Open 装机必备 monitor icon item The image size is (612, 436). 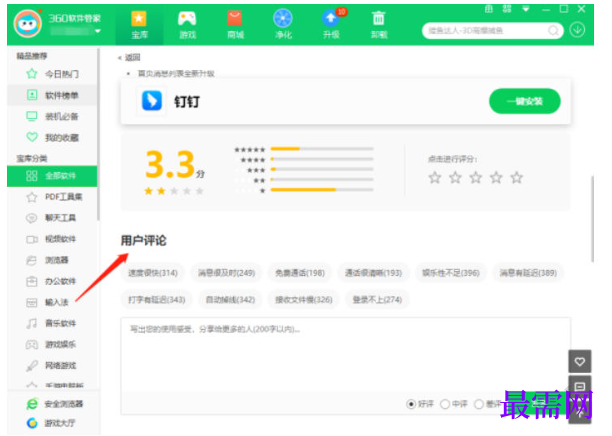point(52,116)
